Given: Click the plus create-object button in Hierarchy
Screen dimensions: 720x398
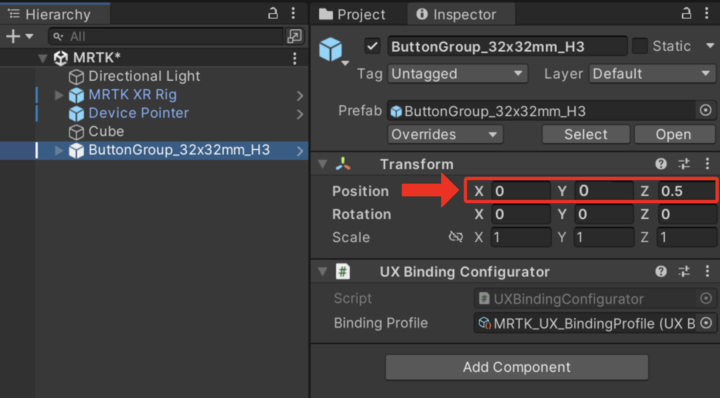Looking at the screenshot, I should 13,36.
